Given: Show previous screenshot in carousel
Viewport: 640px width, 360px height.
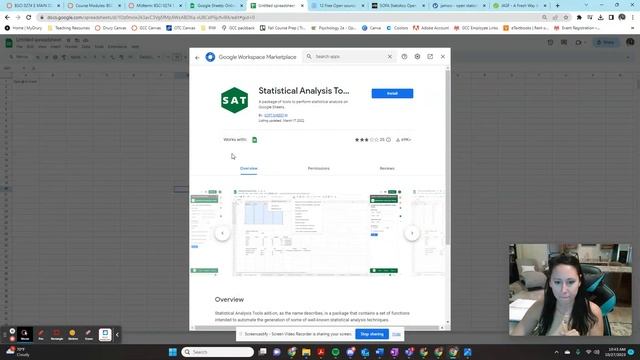Looking at the screenshot, I should [x=222, y=233].
